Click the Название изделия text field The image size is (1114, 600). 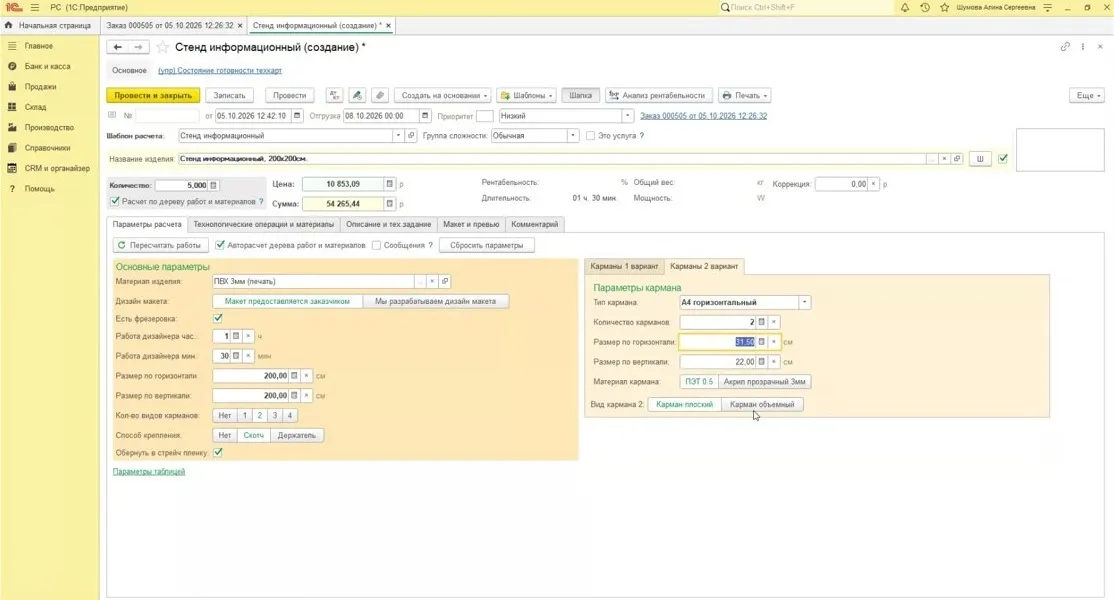click(553, 159)
